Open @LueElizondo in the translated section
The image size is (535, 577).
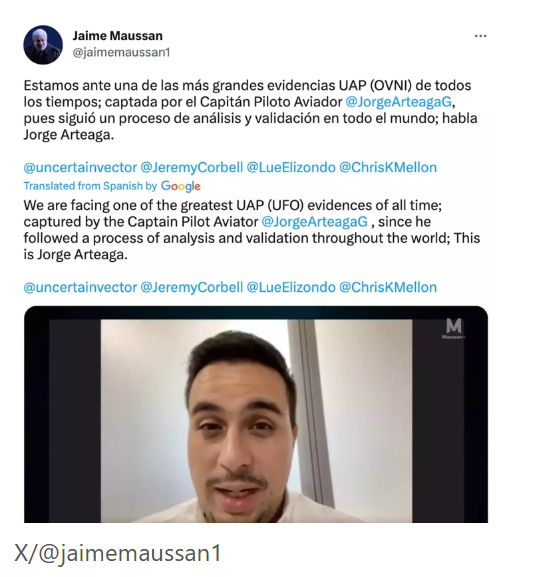click(291, 287)
